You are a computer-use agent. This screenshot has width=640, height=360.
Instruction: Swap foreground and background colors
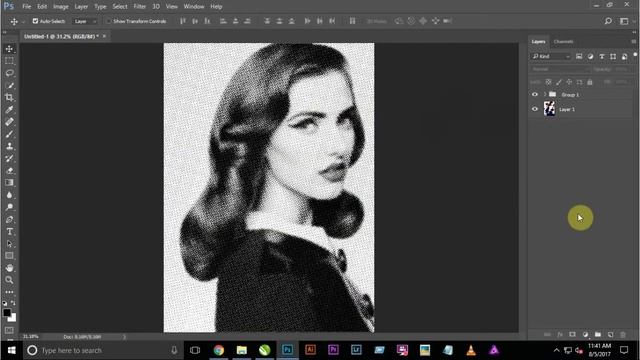coord(13,303)
